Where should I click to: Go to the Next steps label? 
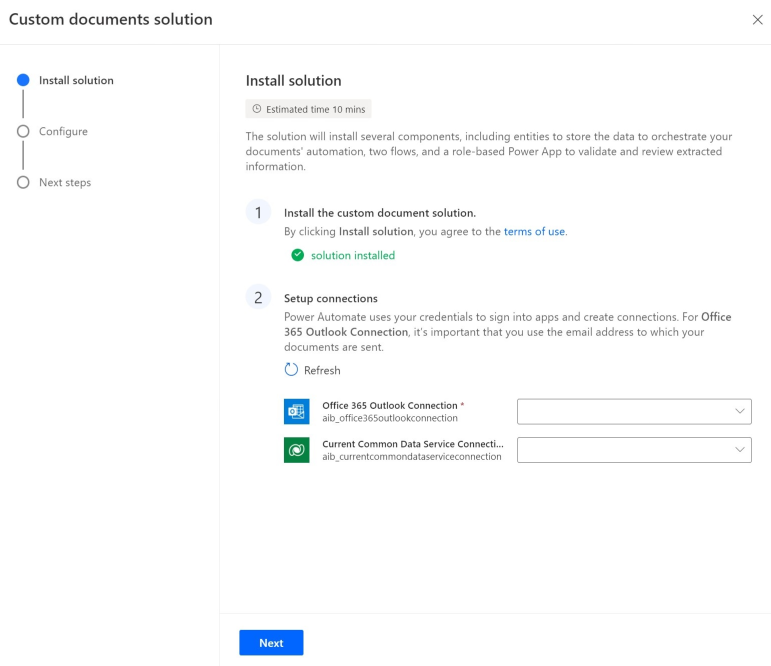pyautogui.click(x=65, y=182)
